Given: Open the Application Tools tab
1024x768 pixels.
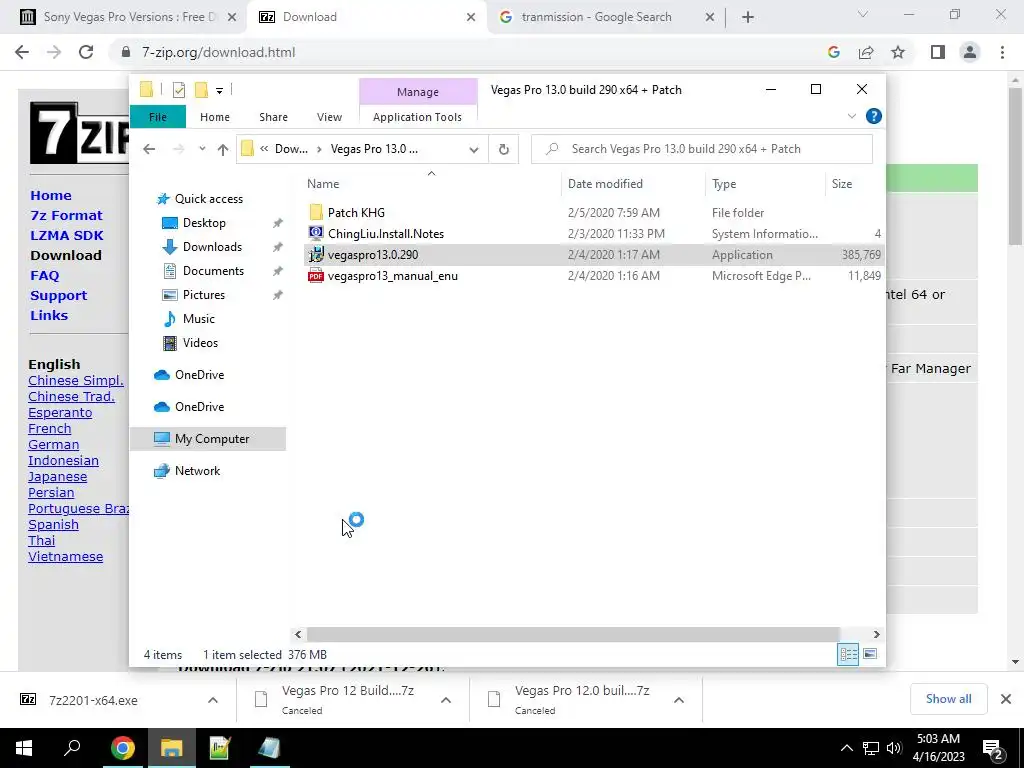Looking at the screenshot, I should (417, 117).
